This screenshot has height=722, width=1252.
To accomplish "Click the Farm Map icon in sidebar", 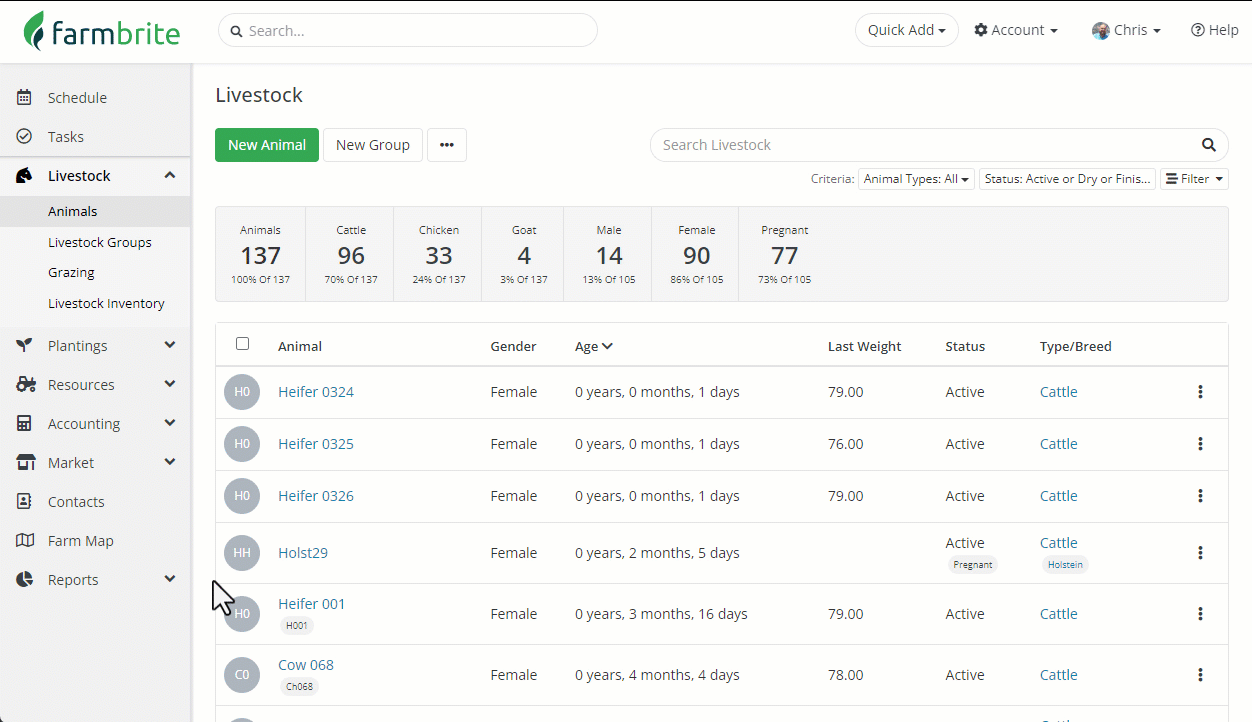I will click(x=25, y=541).
